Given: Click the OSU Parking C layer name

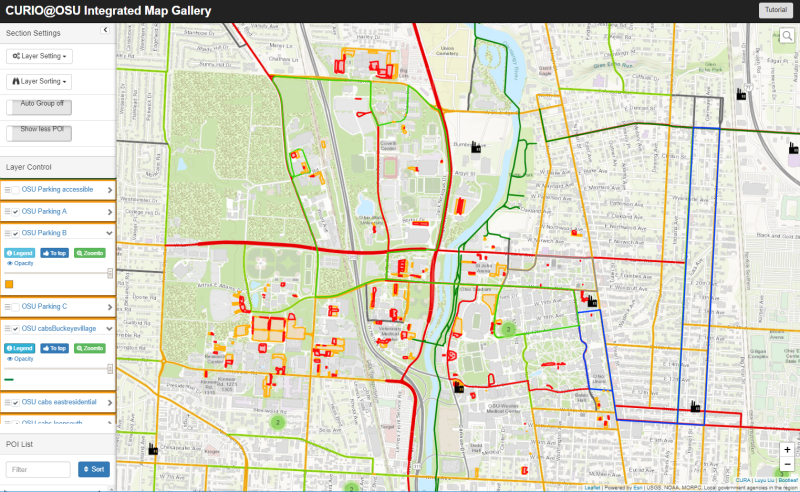Looking at the screenshot, I should (x=44, y=307).
